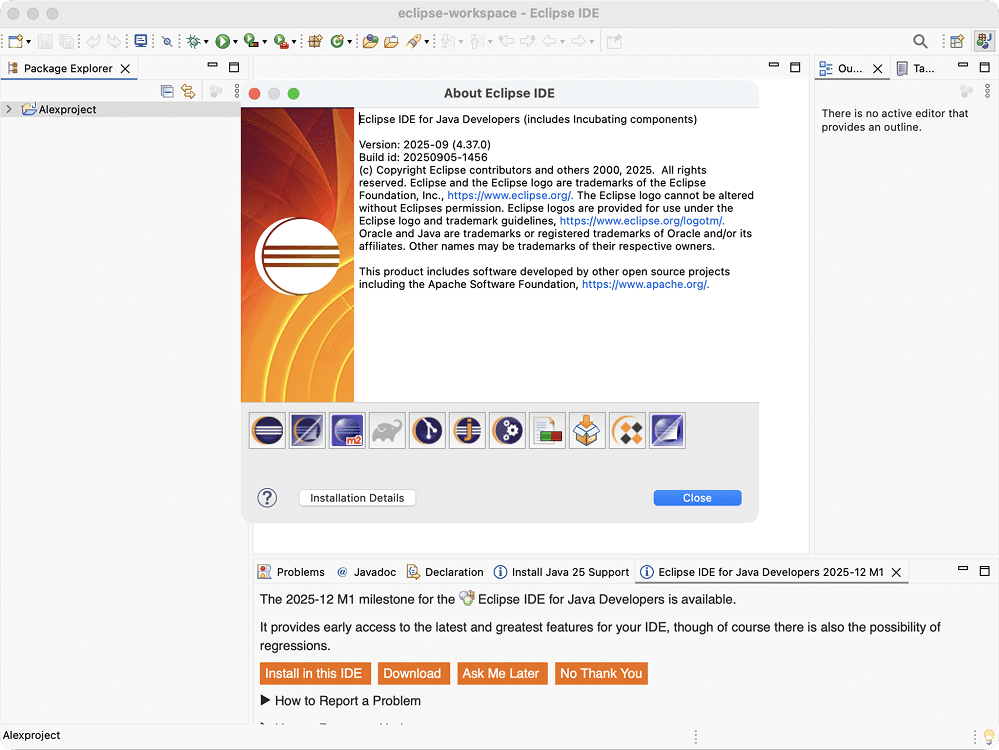Click the Open Perspective icon

tap(957, 41)
